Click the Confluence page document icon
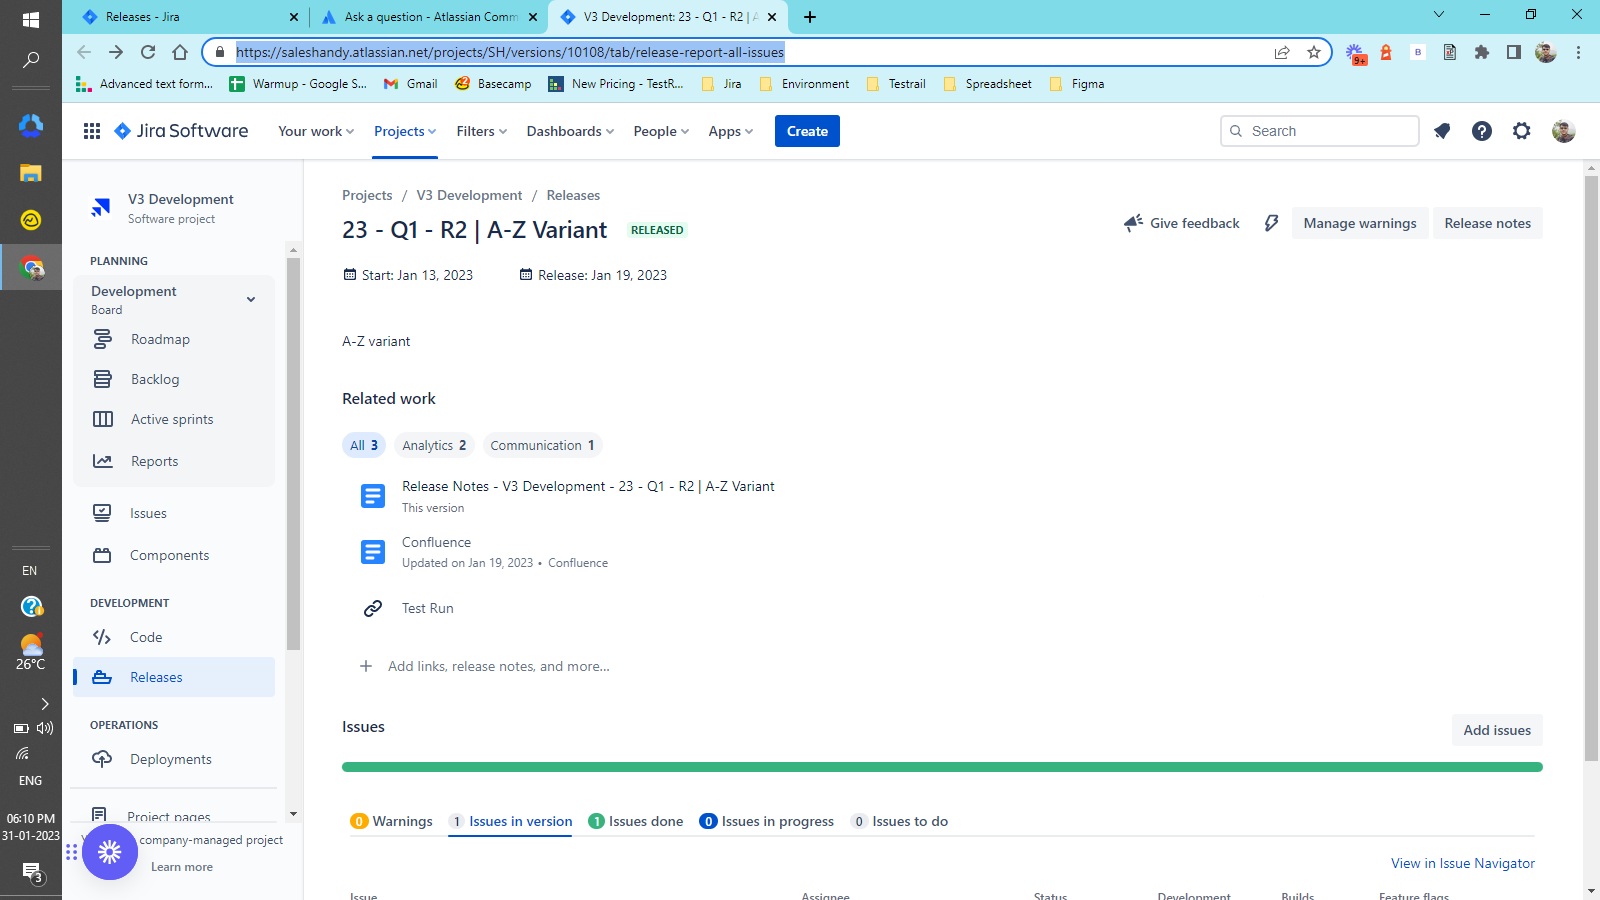The width and height of the screenshot is (1600, 900). 373,552
